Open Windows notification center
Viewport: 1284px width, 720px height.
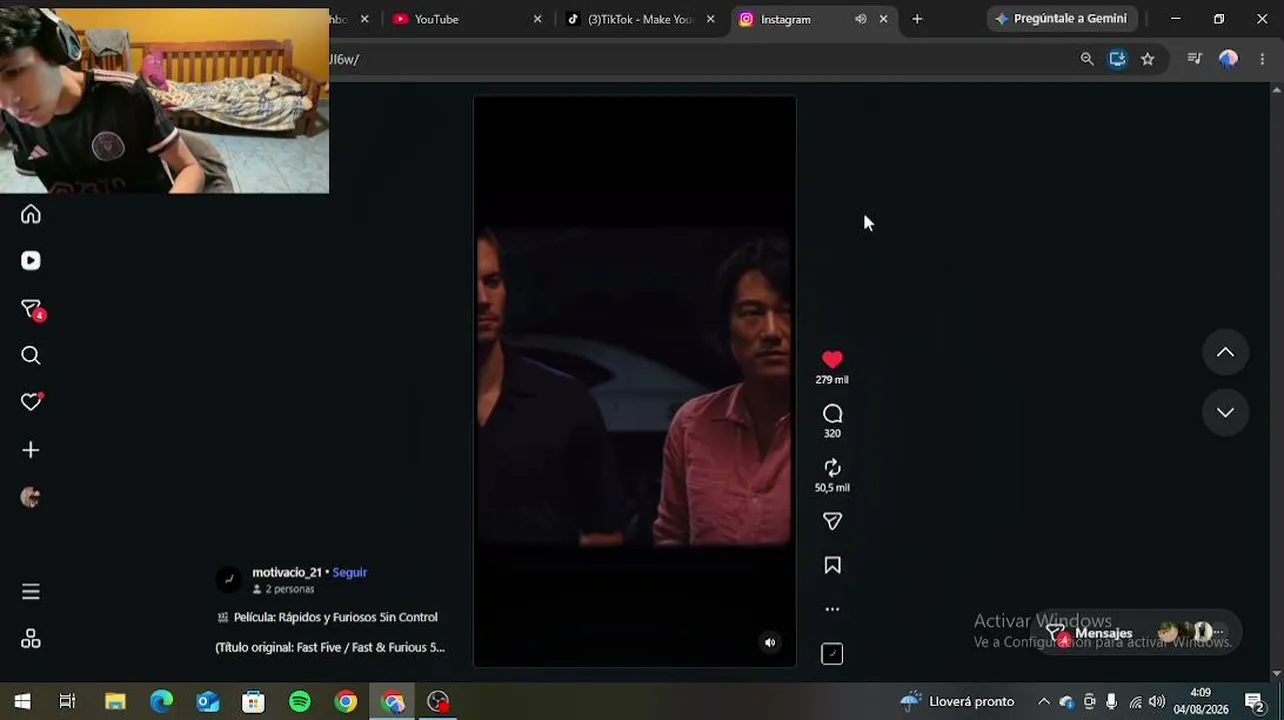[x=1254, y=702]
